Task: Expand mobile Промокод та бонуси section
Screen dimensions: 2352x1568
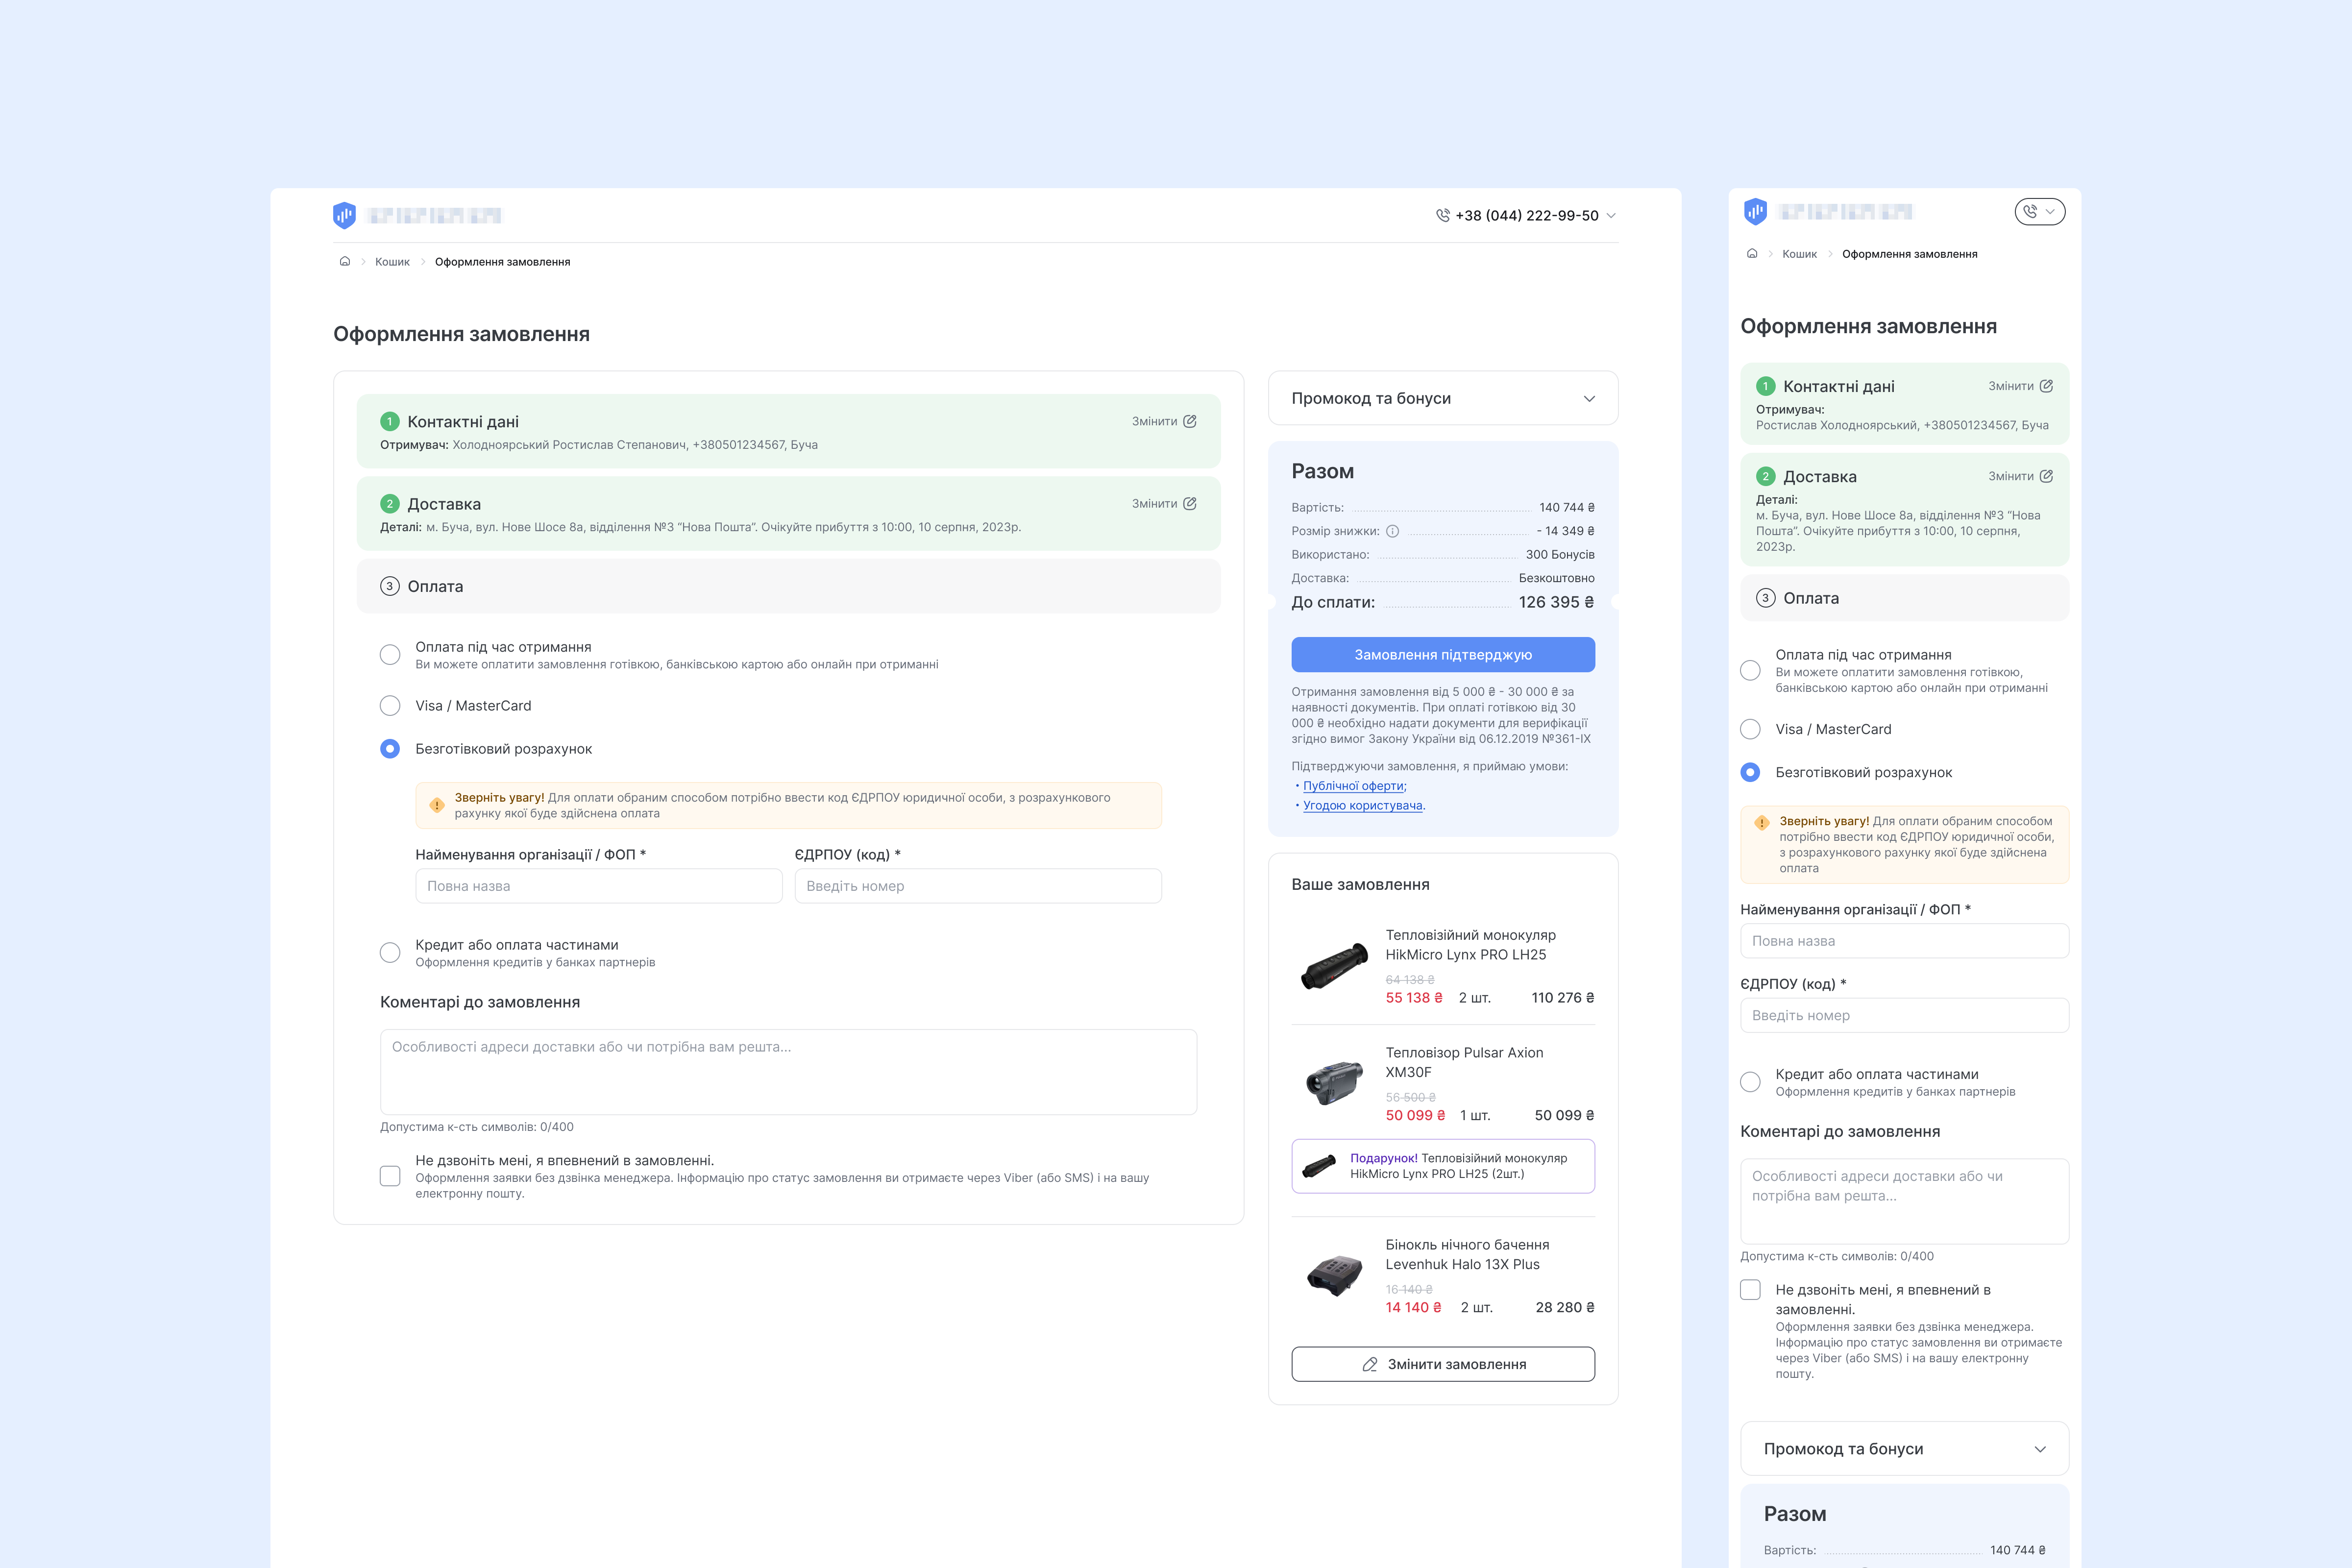Action: click(x=2040, y=1449)
